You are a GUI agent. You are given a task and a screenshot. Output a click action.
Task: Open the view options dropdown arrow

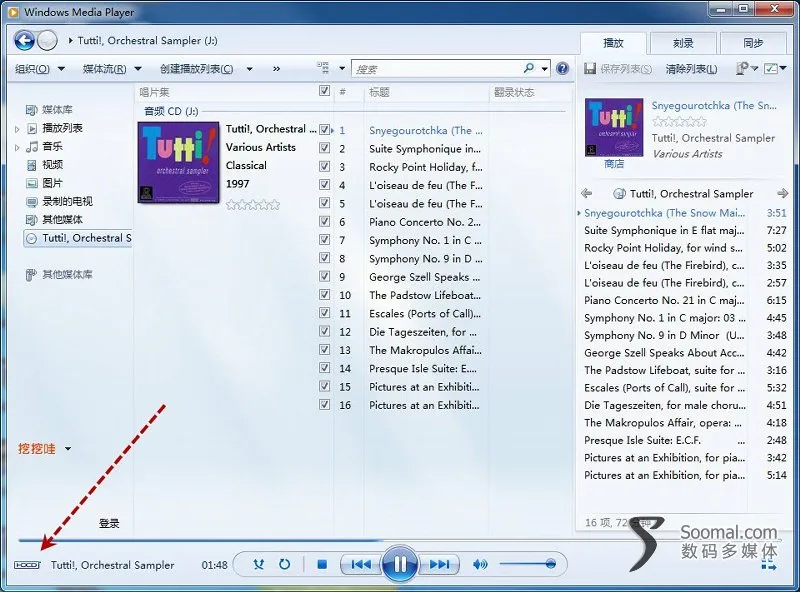[x=342, y=68]
